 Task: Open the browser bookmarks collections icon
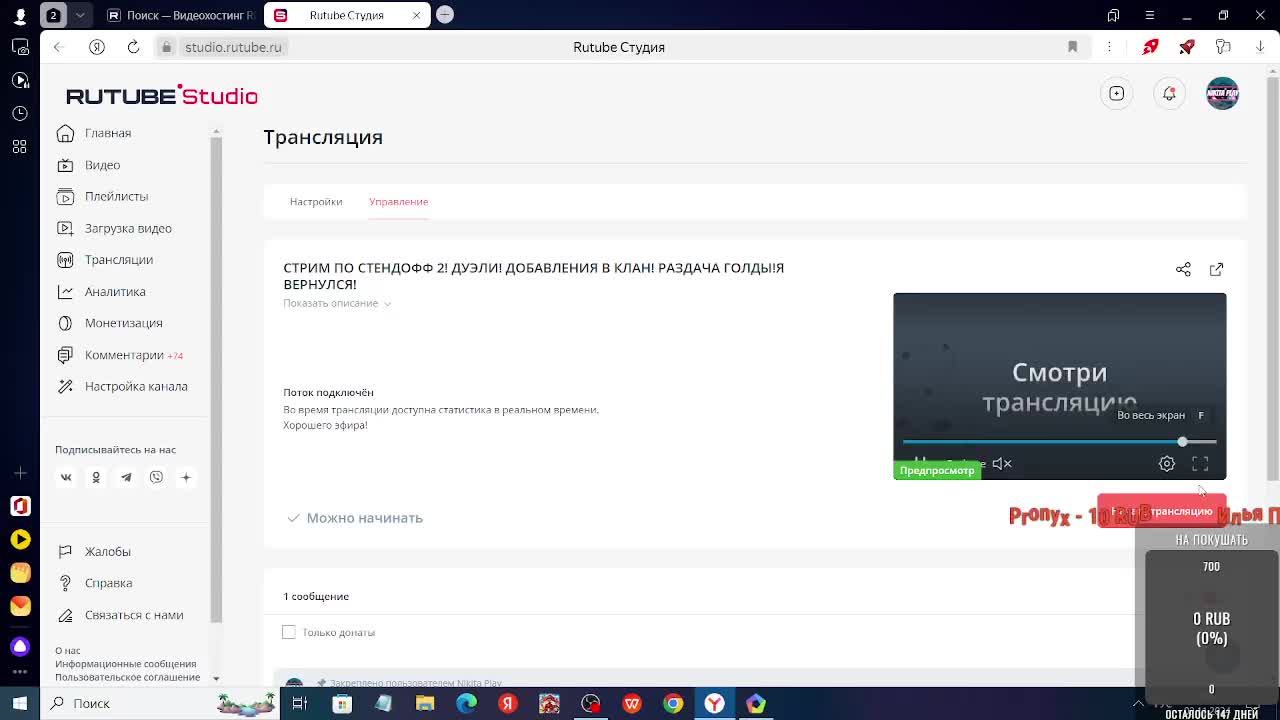coord(1113,15)
